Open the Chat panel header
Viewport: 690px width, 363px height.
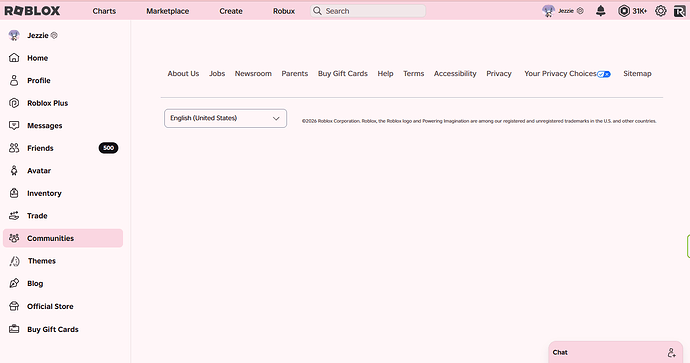[x=615, y=352]
